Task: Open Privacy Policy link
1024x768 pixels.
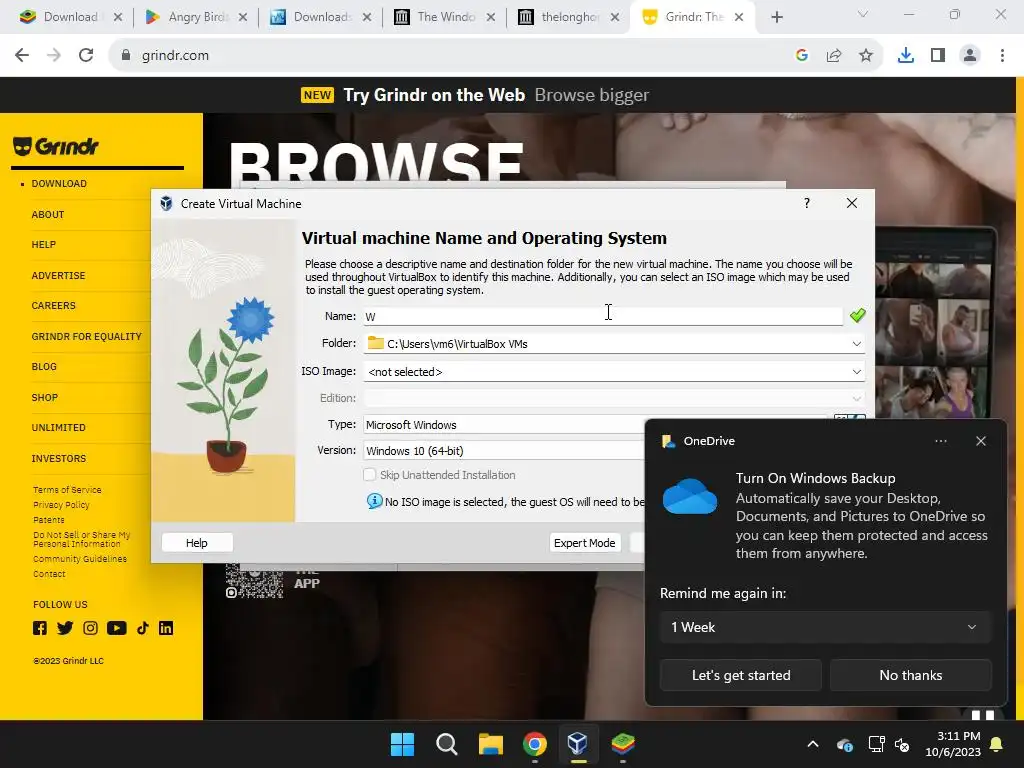Action: (61, 505)
